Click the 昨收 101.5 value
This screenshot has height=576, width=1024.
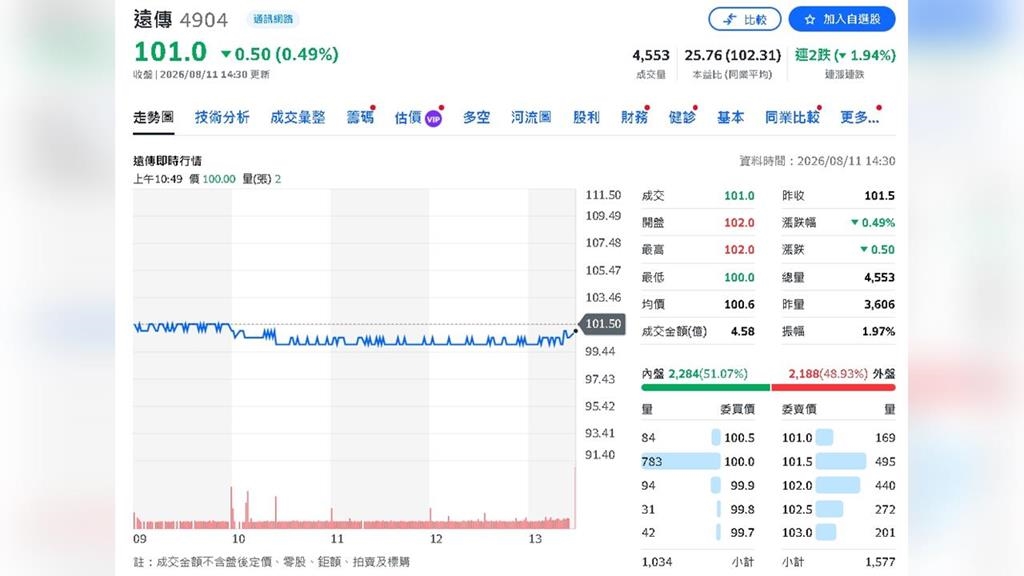click(x=879, y=196)
